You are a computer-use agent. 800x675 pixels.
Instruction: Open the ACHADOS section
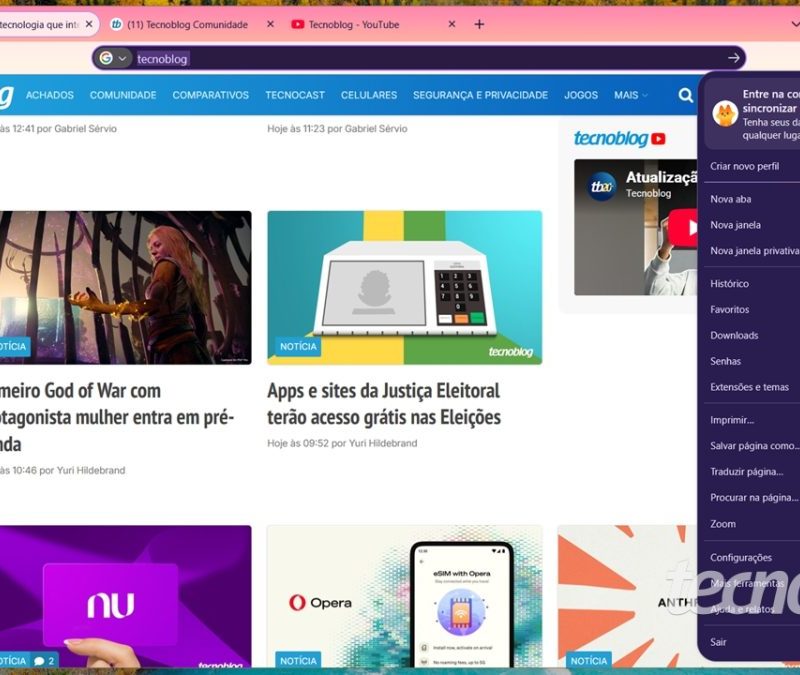49,95
